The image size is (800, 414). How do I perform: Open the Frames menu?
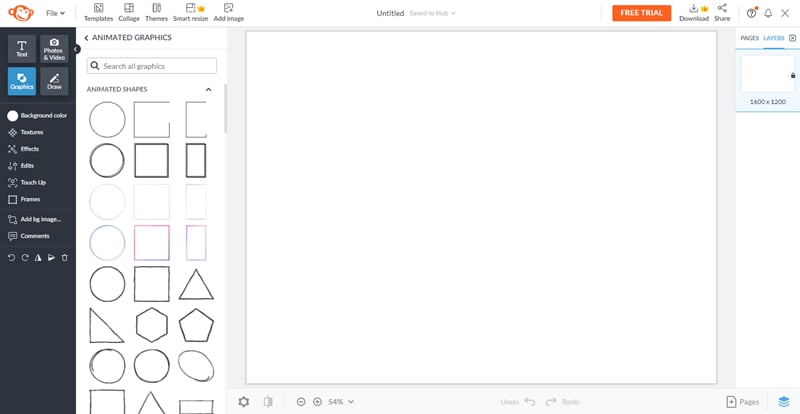point(24,199)
